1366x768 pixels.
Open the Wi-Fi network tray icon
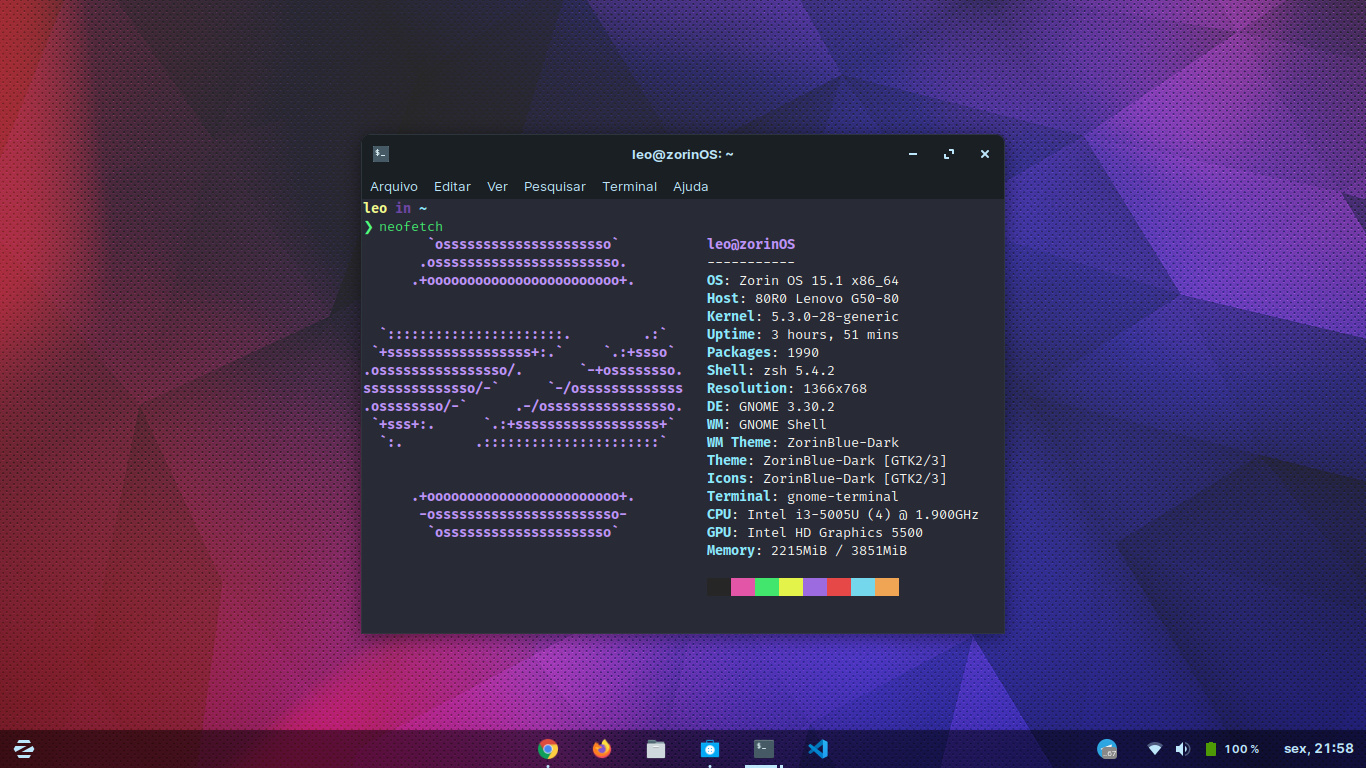click(1155, 749)
